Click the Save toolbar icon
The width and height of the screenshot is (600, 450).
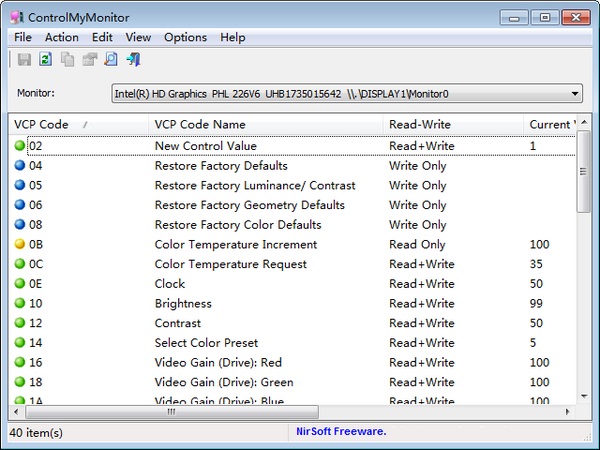click(25, 60)
